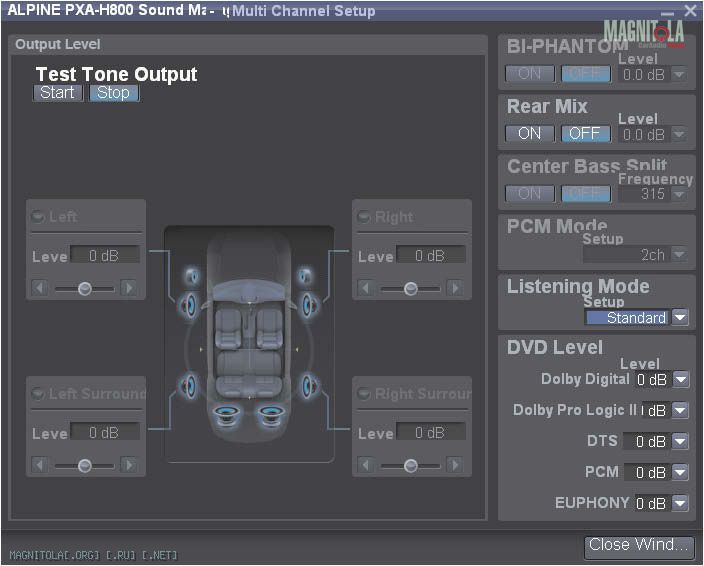Viewport: 704px width, 566px height.
Task: Close Multi Channel Setup with X icon
Action: [691, 10]
